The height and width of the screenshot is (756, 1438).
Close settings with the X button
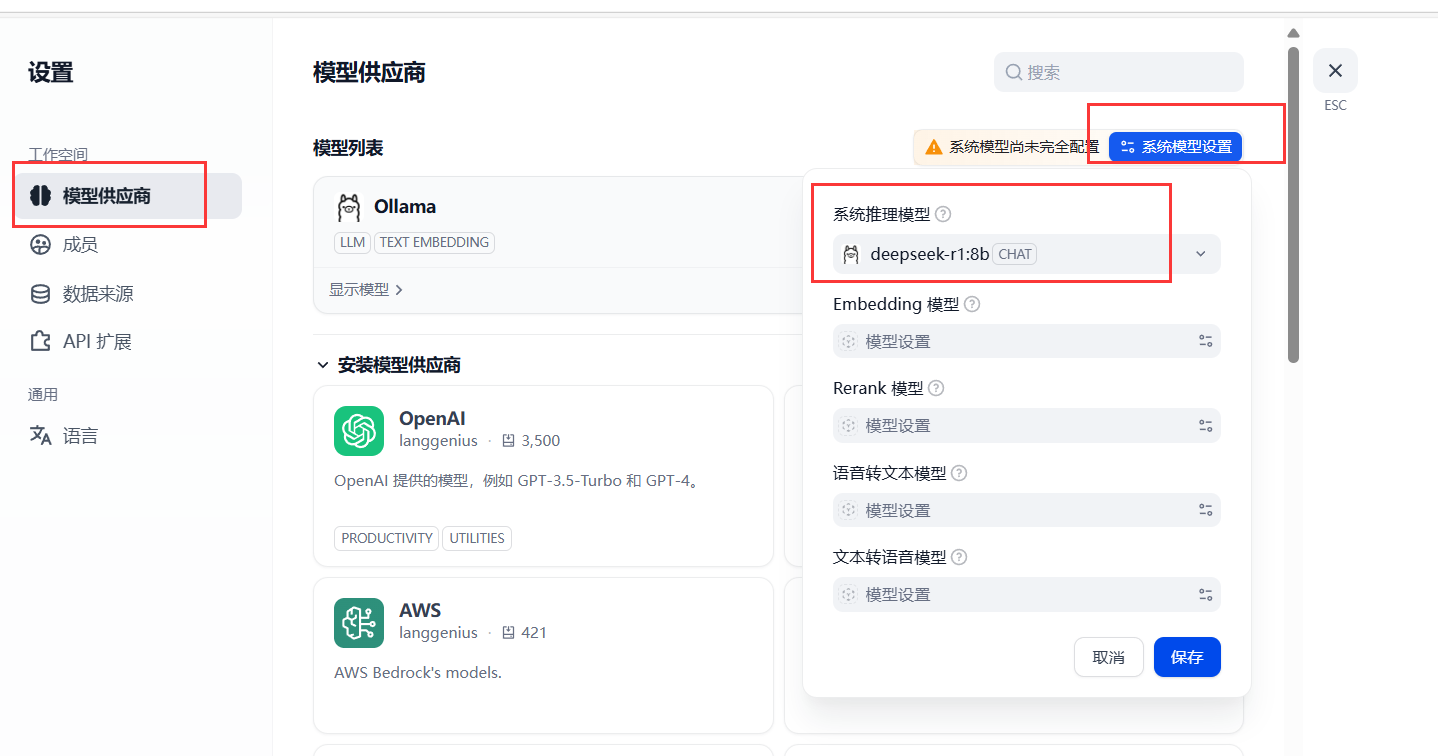[1335, 71]
